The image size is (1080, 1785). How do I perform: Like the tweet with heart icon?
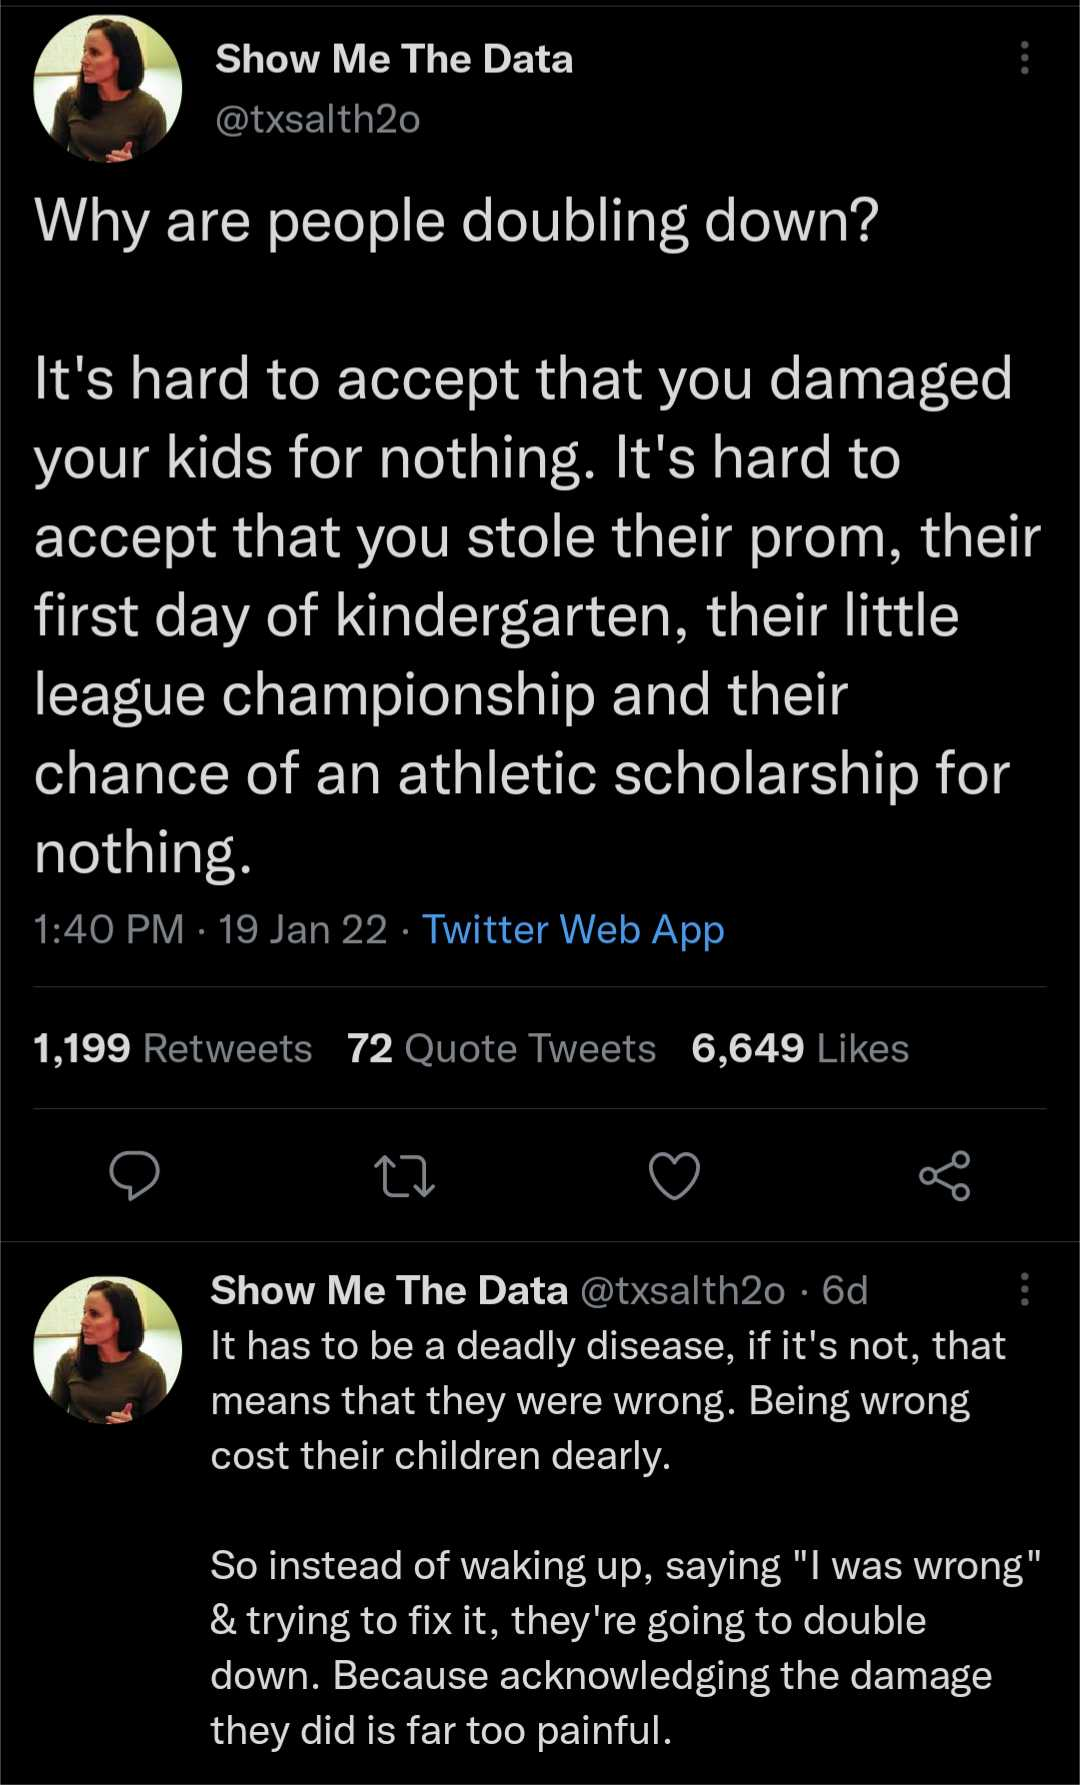[674, 1175]
